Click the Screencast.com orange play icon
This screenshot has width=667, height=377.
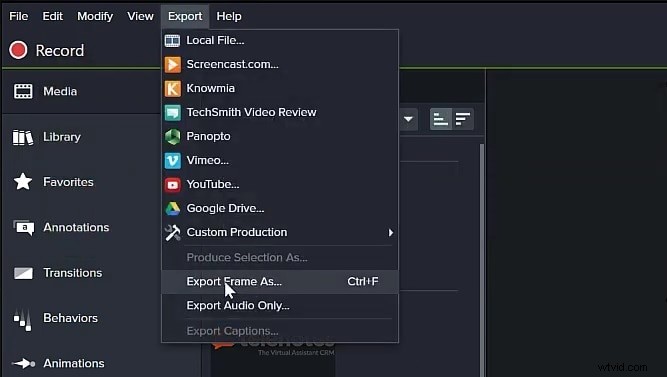pyautogui.click(x=173, y=65)
